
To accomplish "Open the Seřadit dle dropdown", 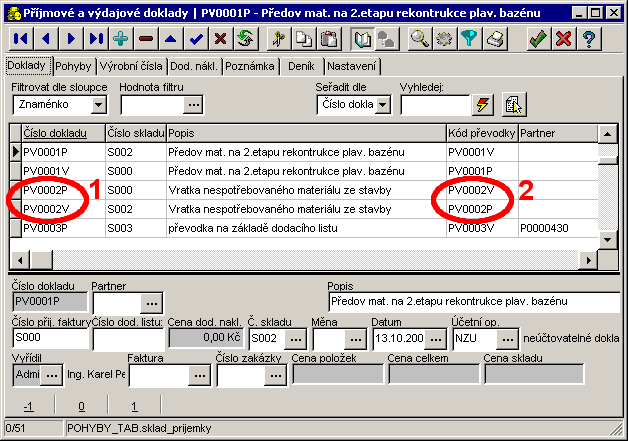I will 382,105.
